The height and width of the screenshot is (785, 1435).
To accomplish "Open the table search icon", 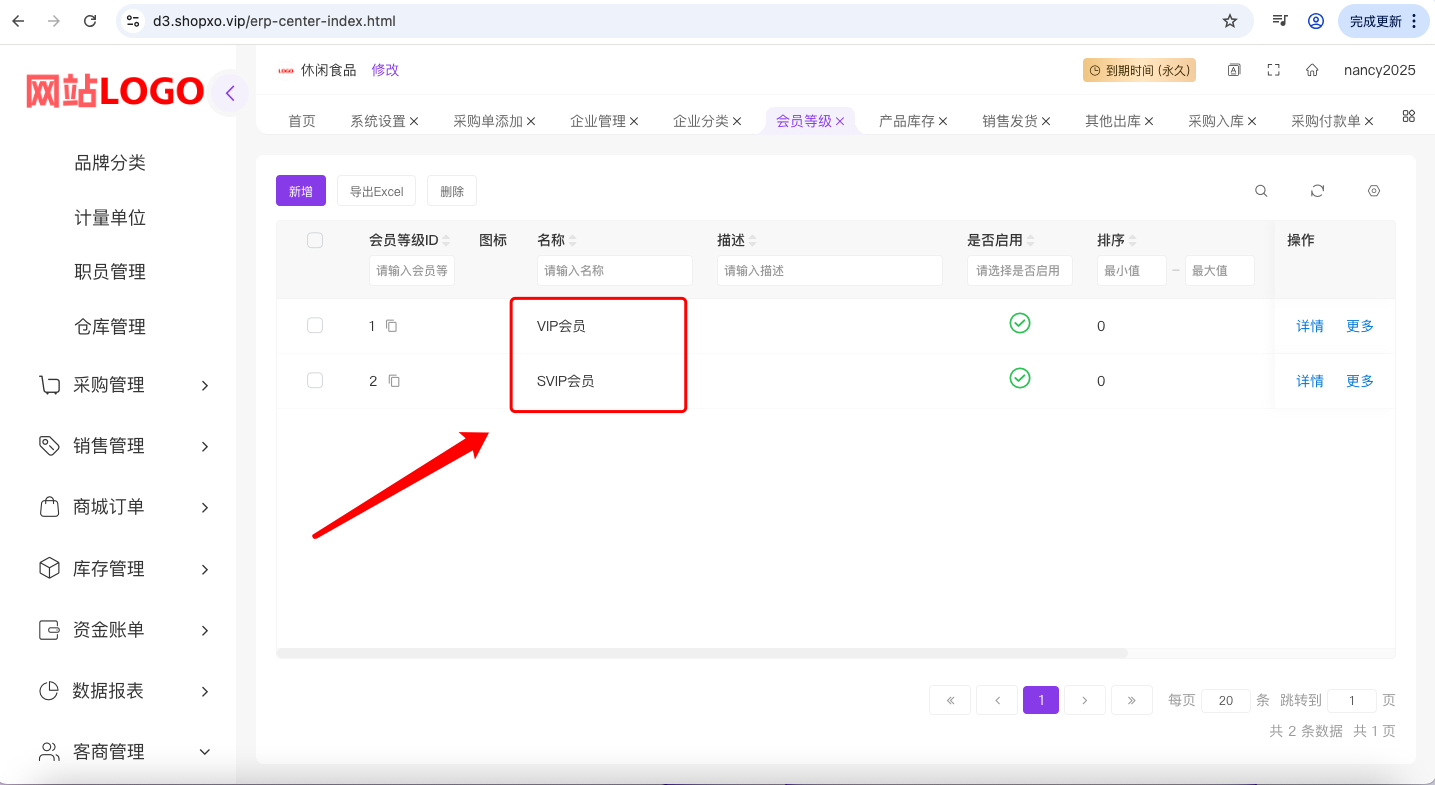I will click(x=1262, y=191).
